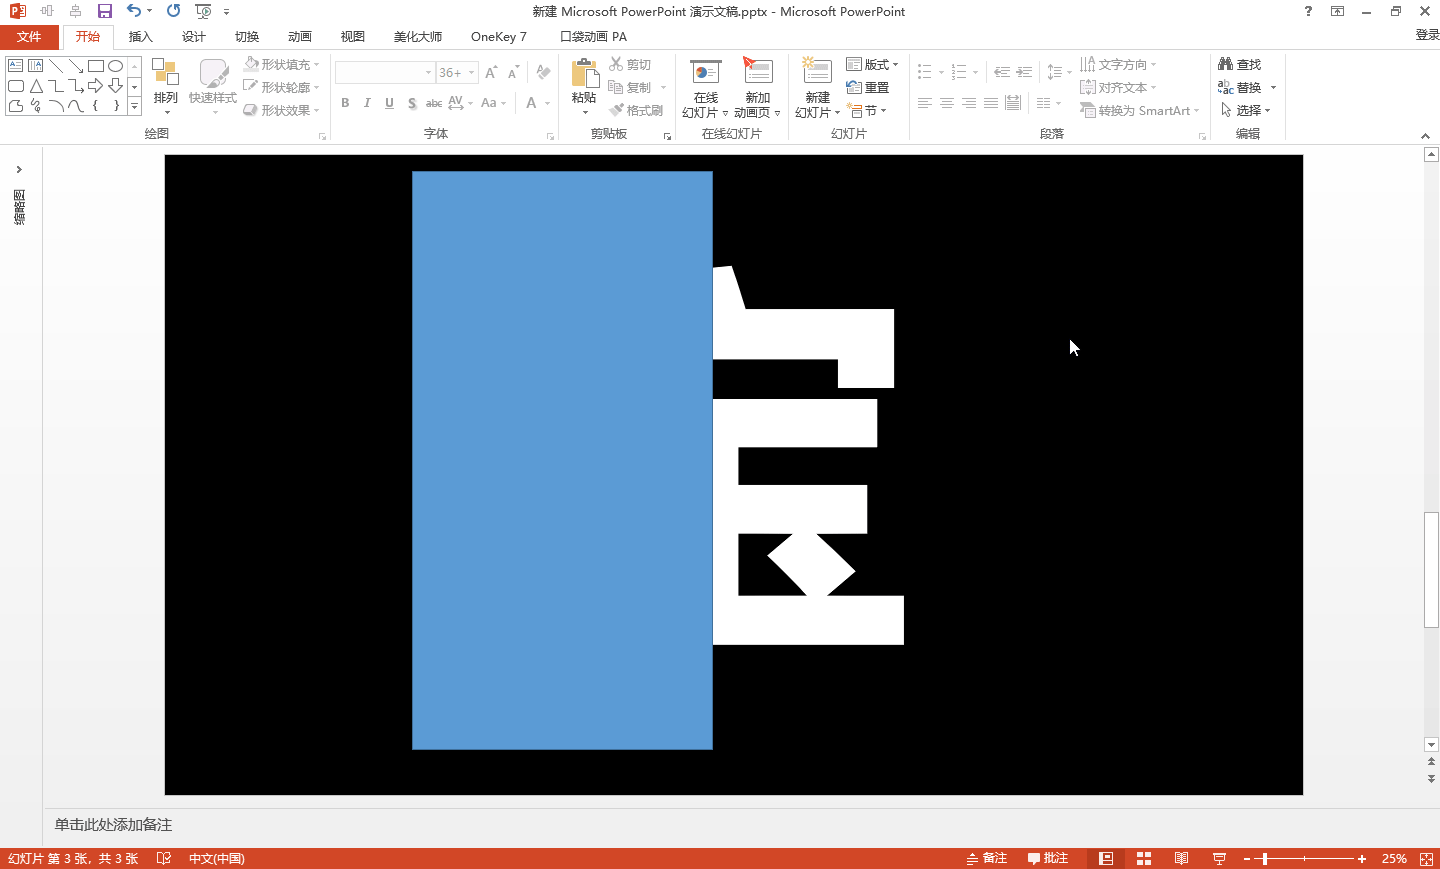Viewport: 1440px width, 869px height.
Task: Open the font name combo box
Action: click(x=385, y=73)
